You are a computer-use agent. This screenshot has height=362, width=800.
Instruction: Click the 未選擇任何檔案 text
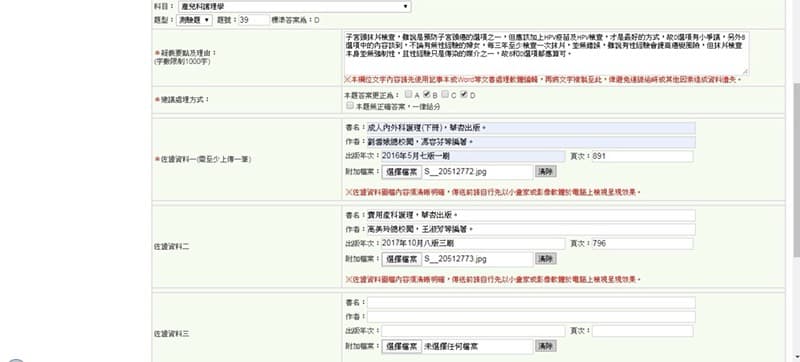pyautogui.click(x=451, y=347)
